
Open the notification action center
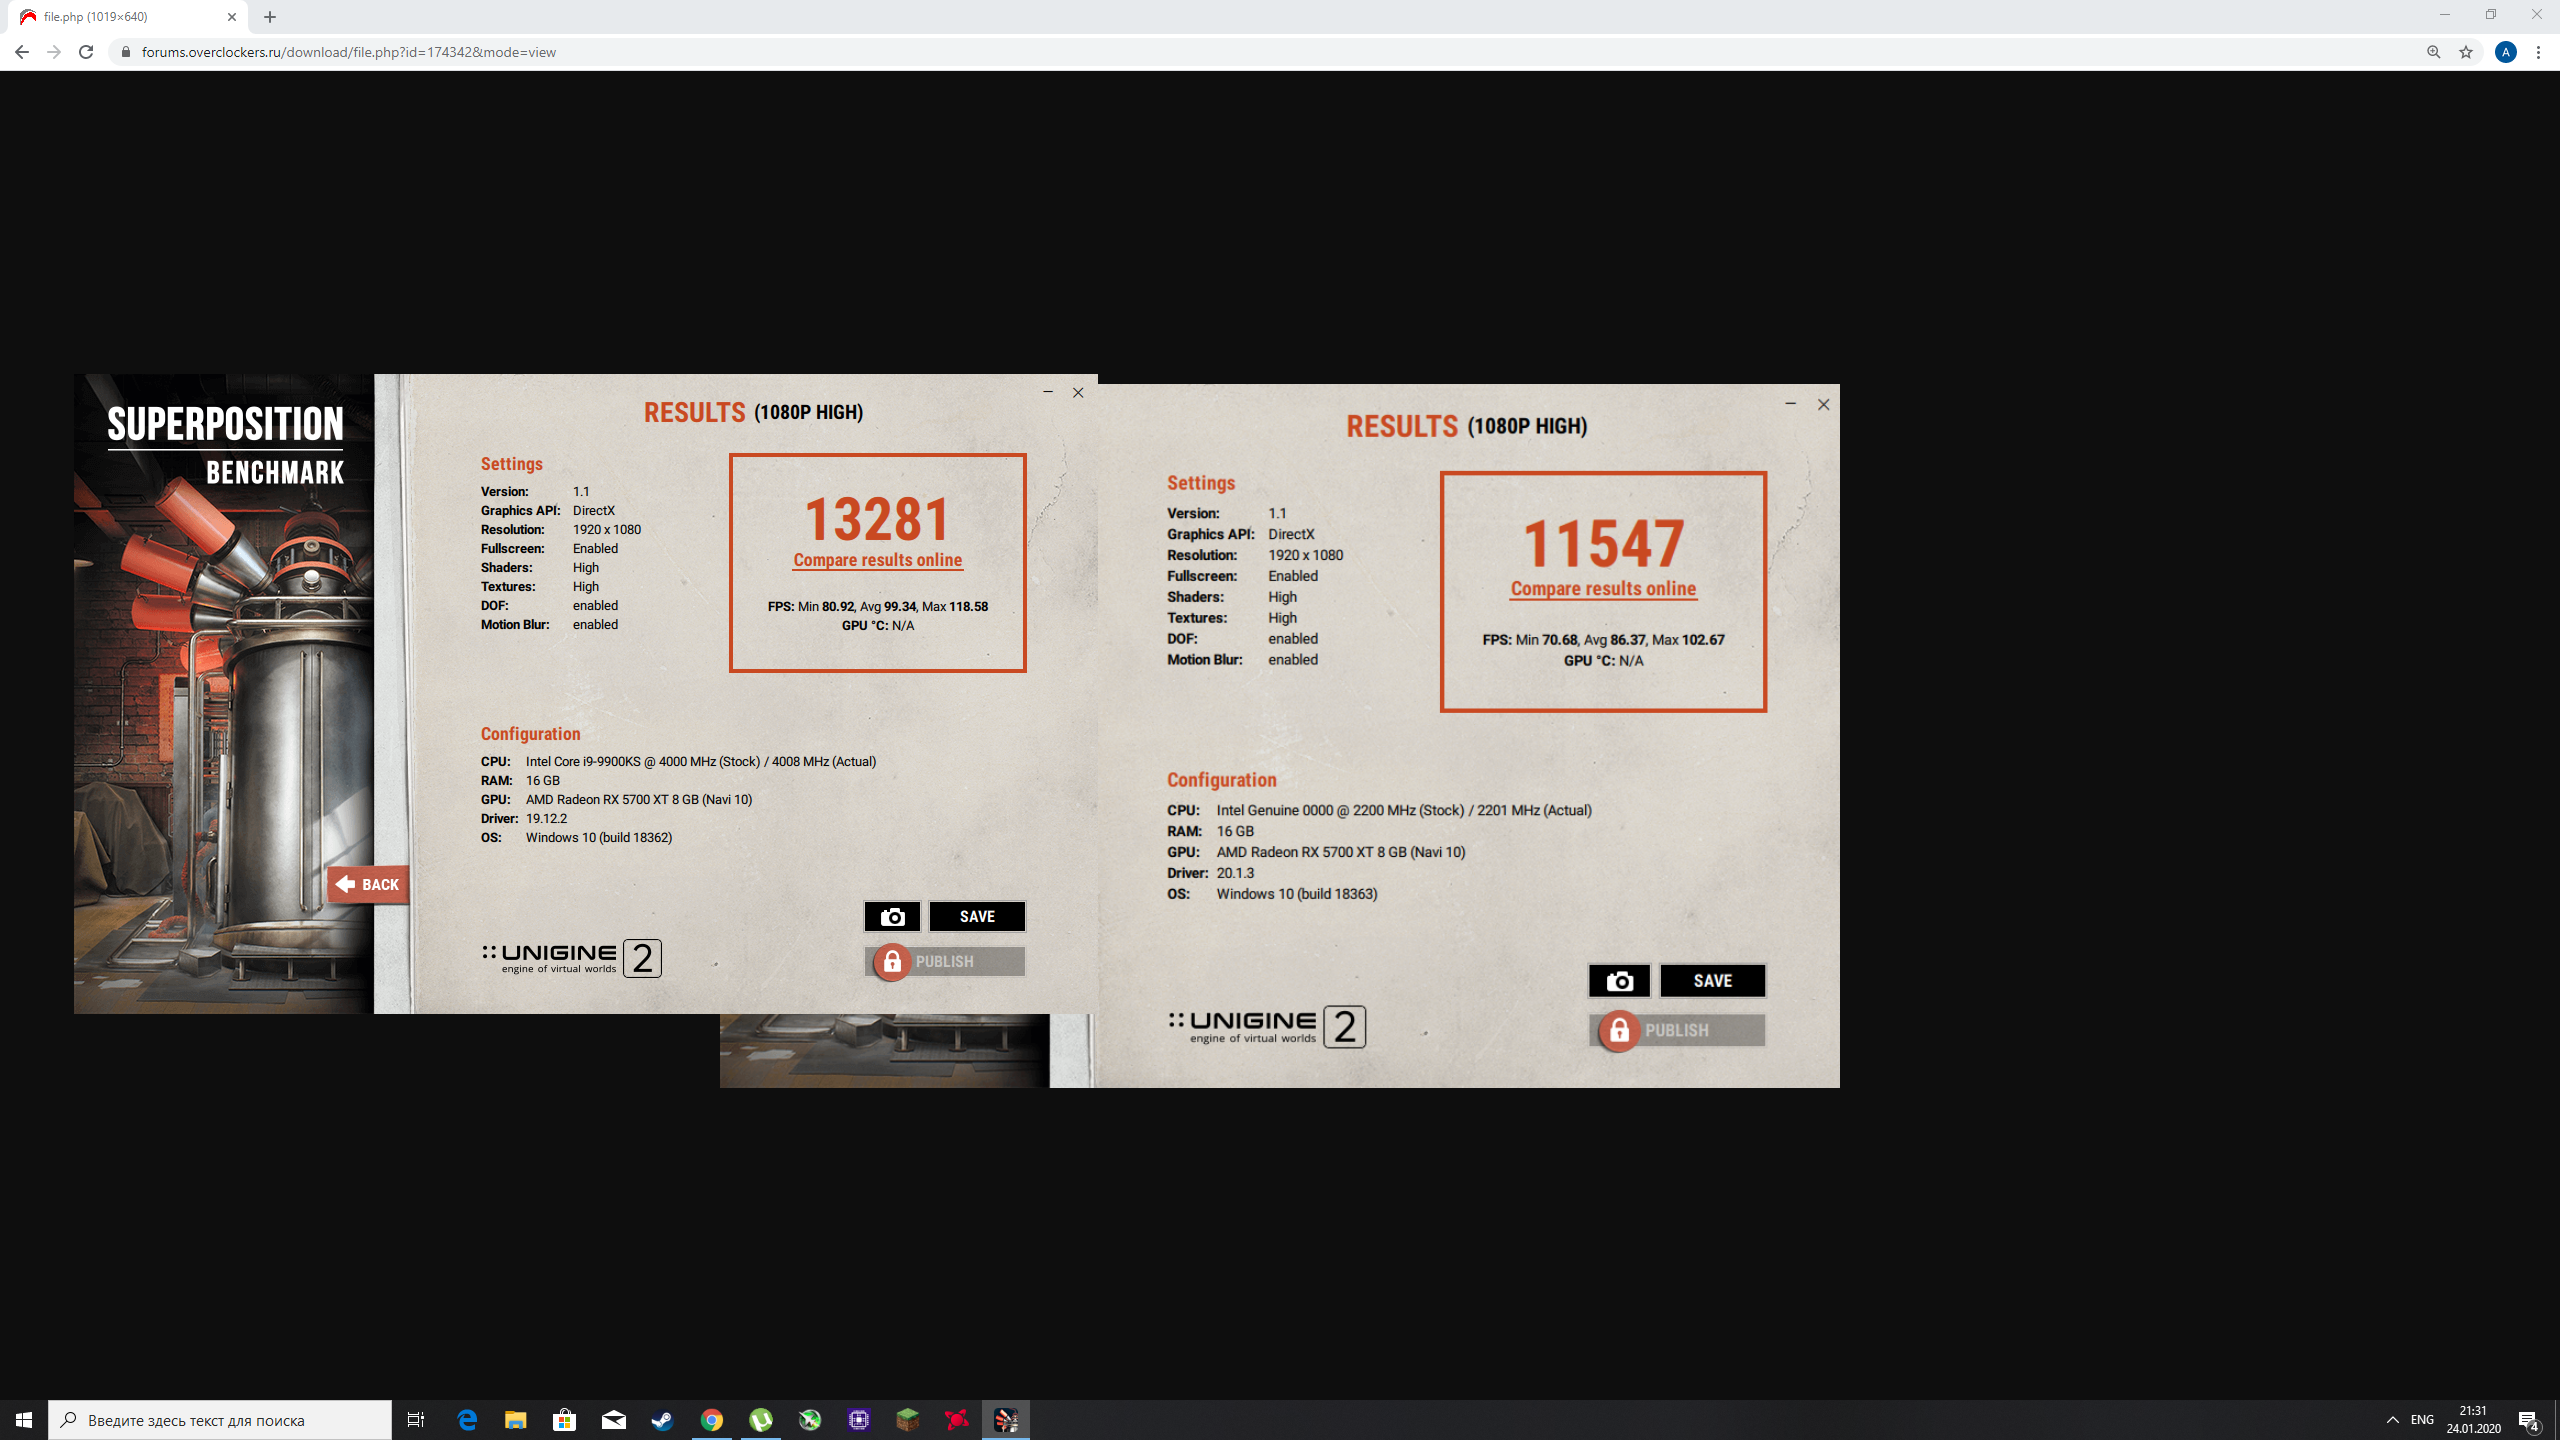click(2528, 1420)
